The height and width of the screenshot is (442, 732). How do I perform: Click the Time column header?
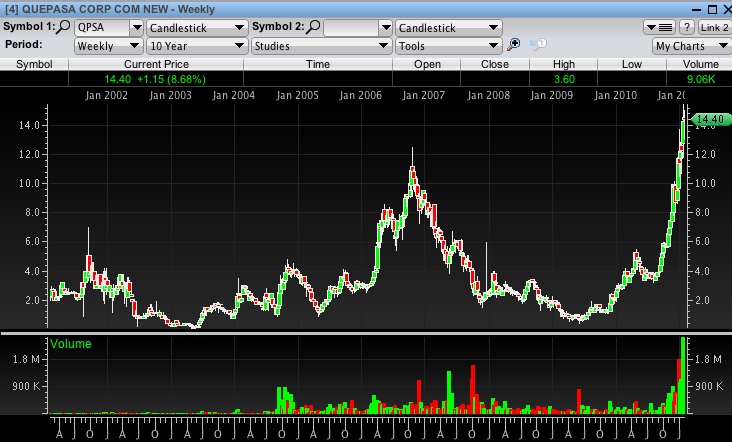318,64
